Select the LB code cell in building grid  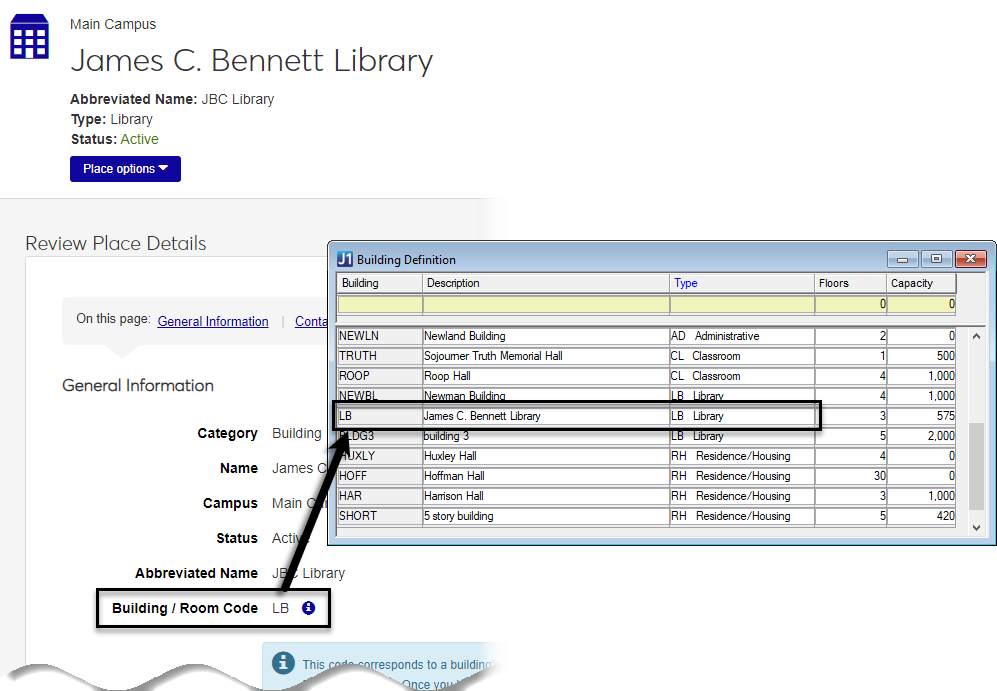pos(380,416)
